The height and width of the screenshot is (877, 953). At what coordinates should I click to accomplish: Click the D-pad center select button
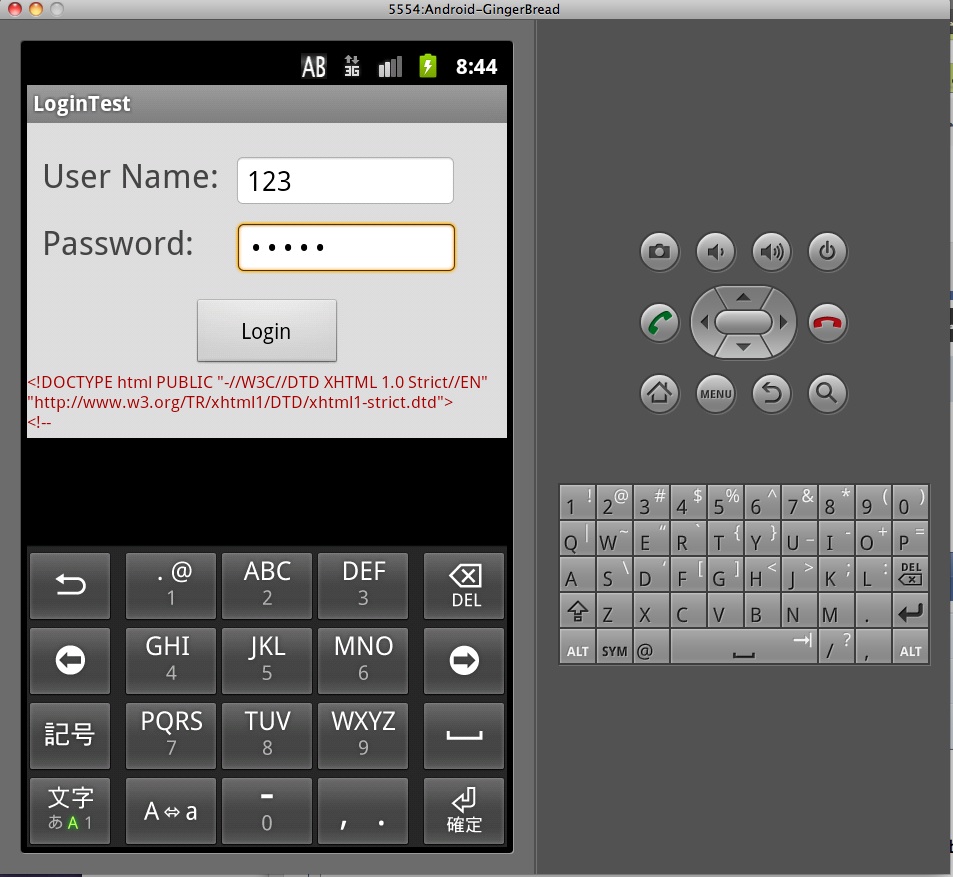point(743,322)
